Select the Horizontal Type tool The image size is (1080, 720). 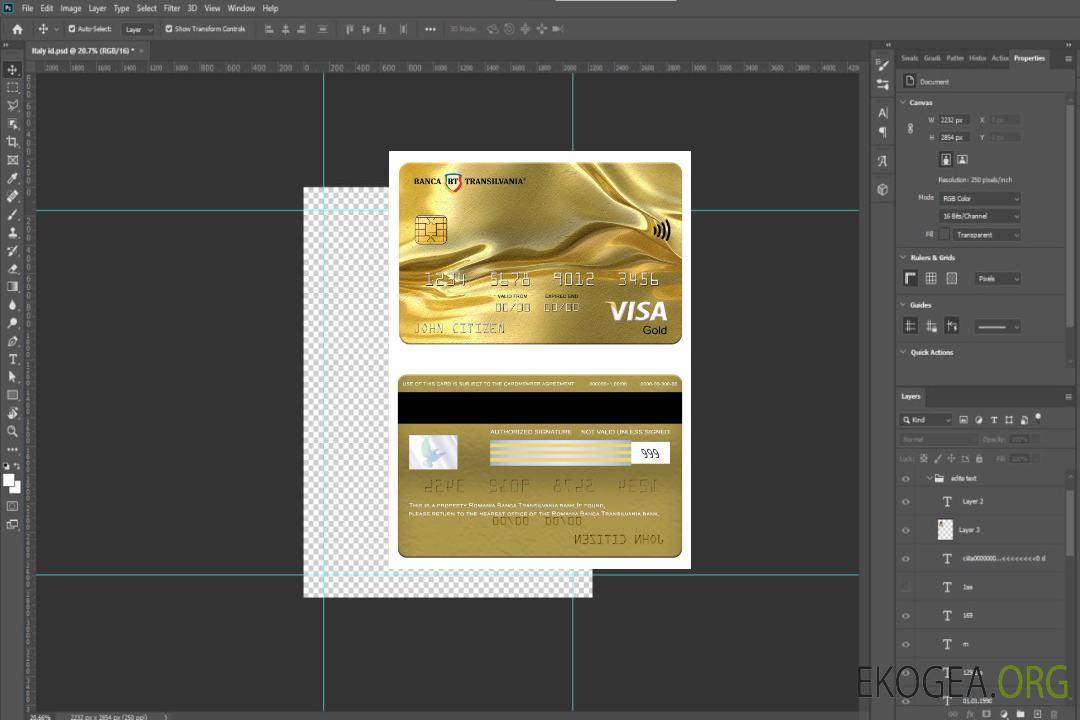(x=12, y=359)
